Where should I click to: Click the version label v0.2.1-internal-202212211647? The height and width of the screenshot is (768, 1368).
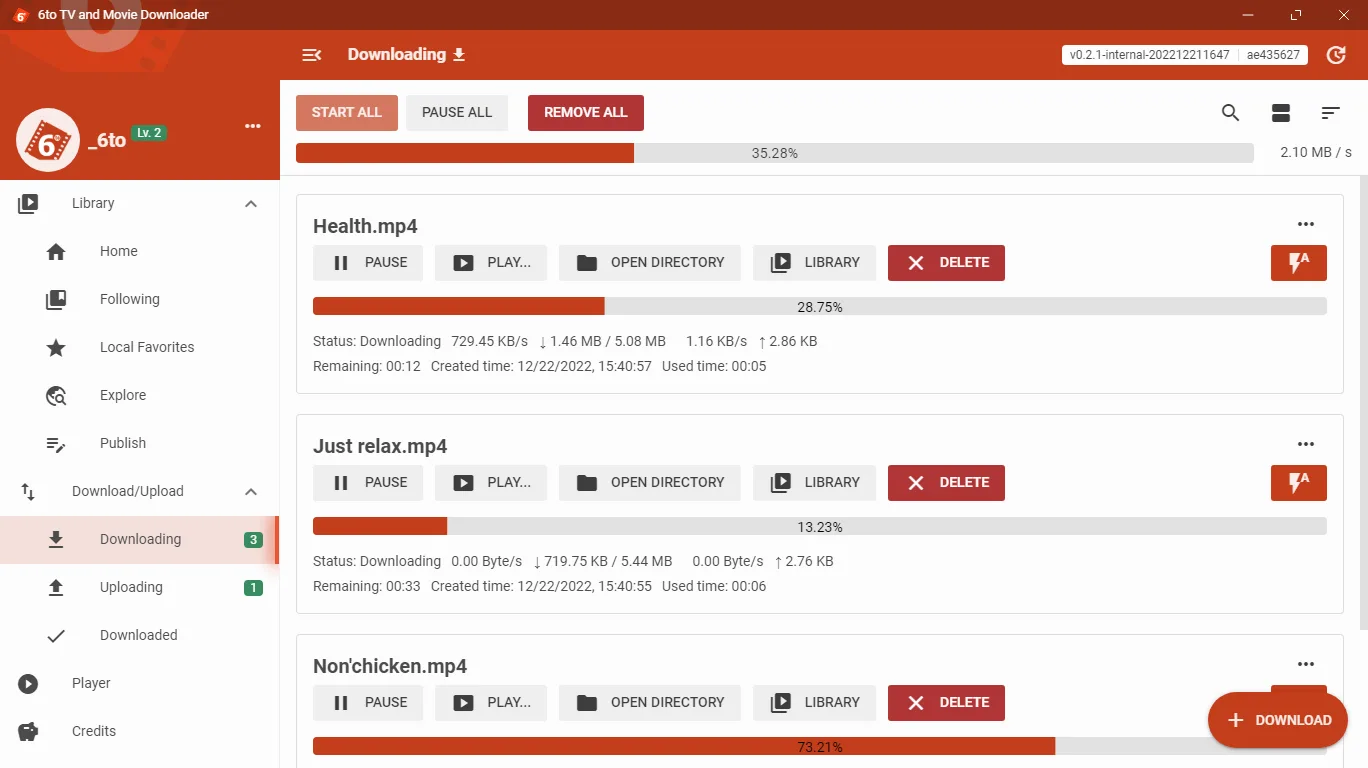click(x=1150, y=55)
